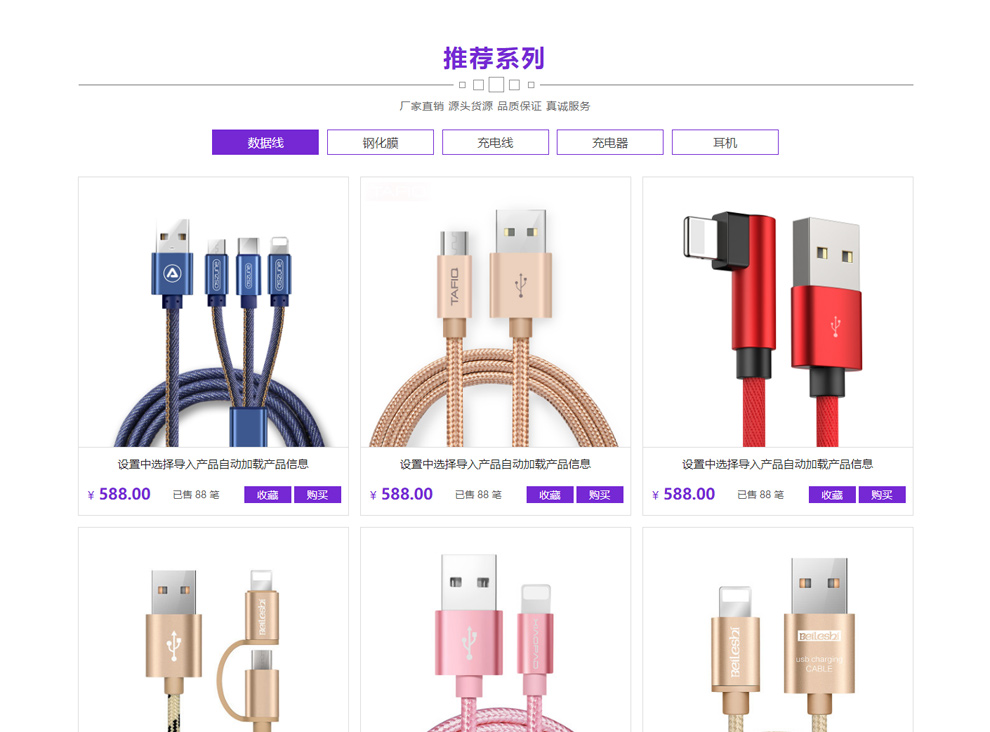Select the 数据线 category tab
The height and width of the screenshot is (732, 990).
click(x=265, y=142)
